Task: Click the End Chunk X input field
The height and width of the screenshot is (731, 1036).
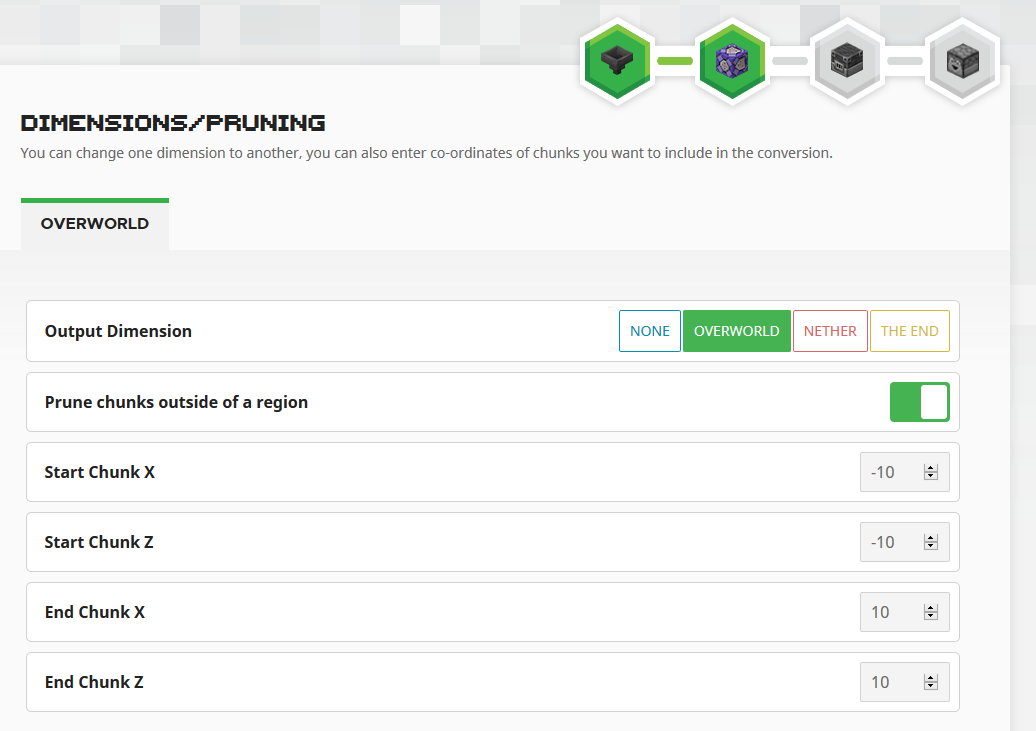Action: pos(905,612)
